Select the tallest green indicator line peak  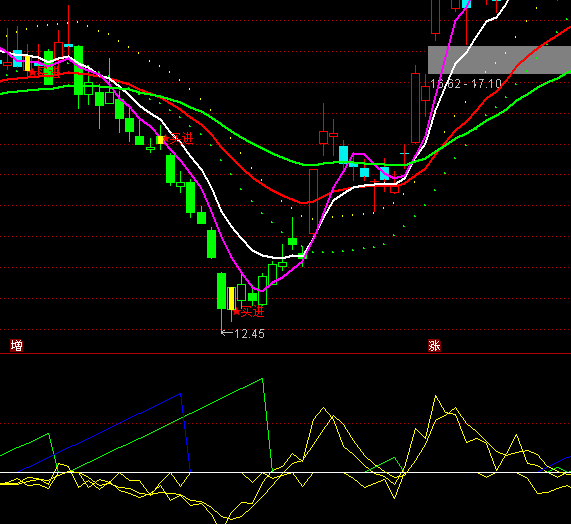click(262, 379)
